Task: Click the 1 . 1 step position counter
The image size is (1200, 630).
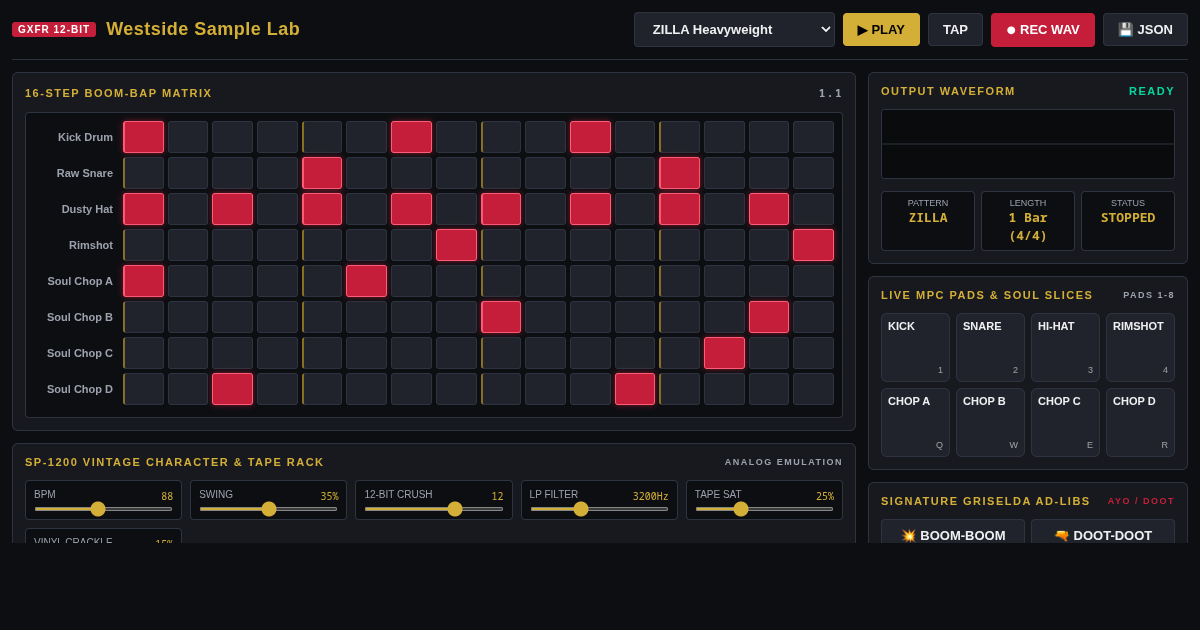Action: click(831, 93)
